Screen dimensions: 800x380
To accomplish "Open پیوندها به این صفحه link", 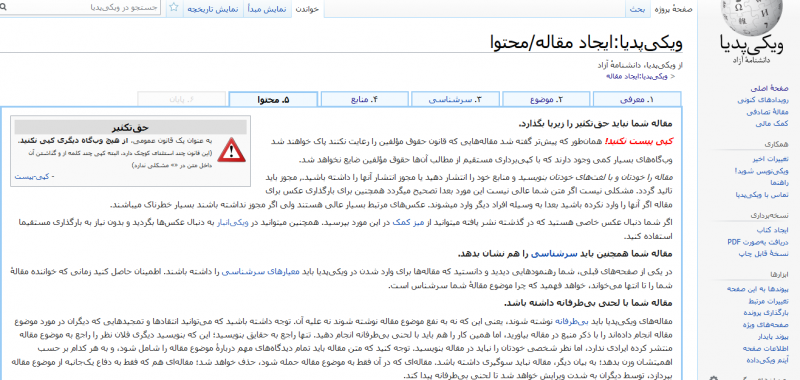I will (x=757, y=289).
